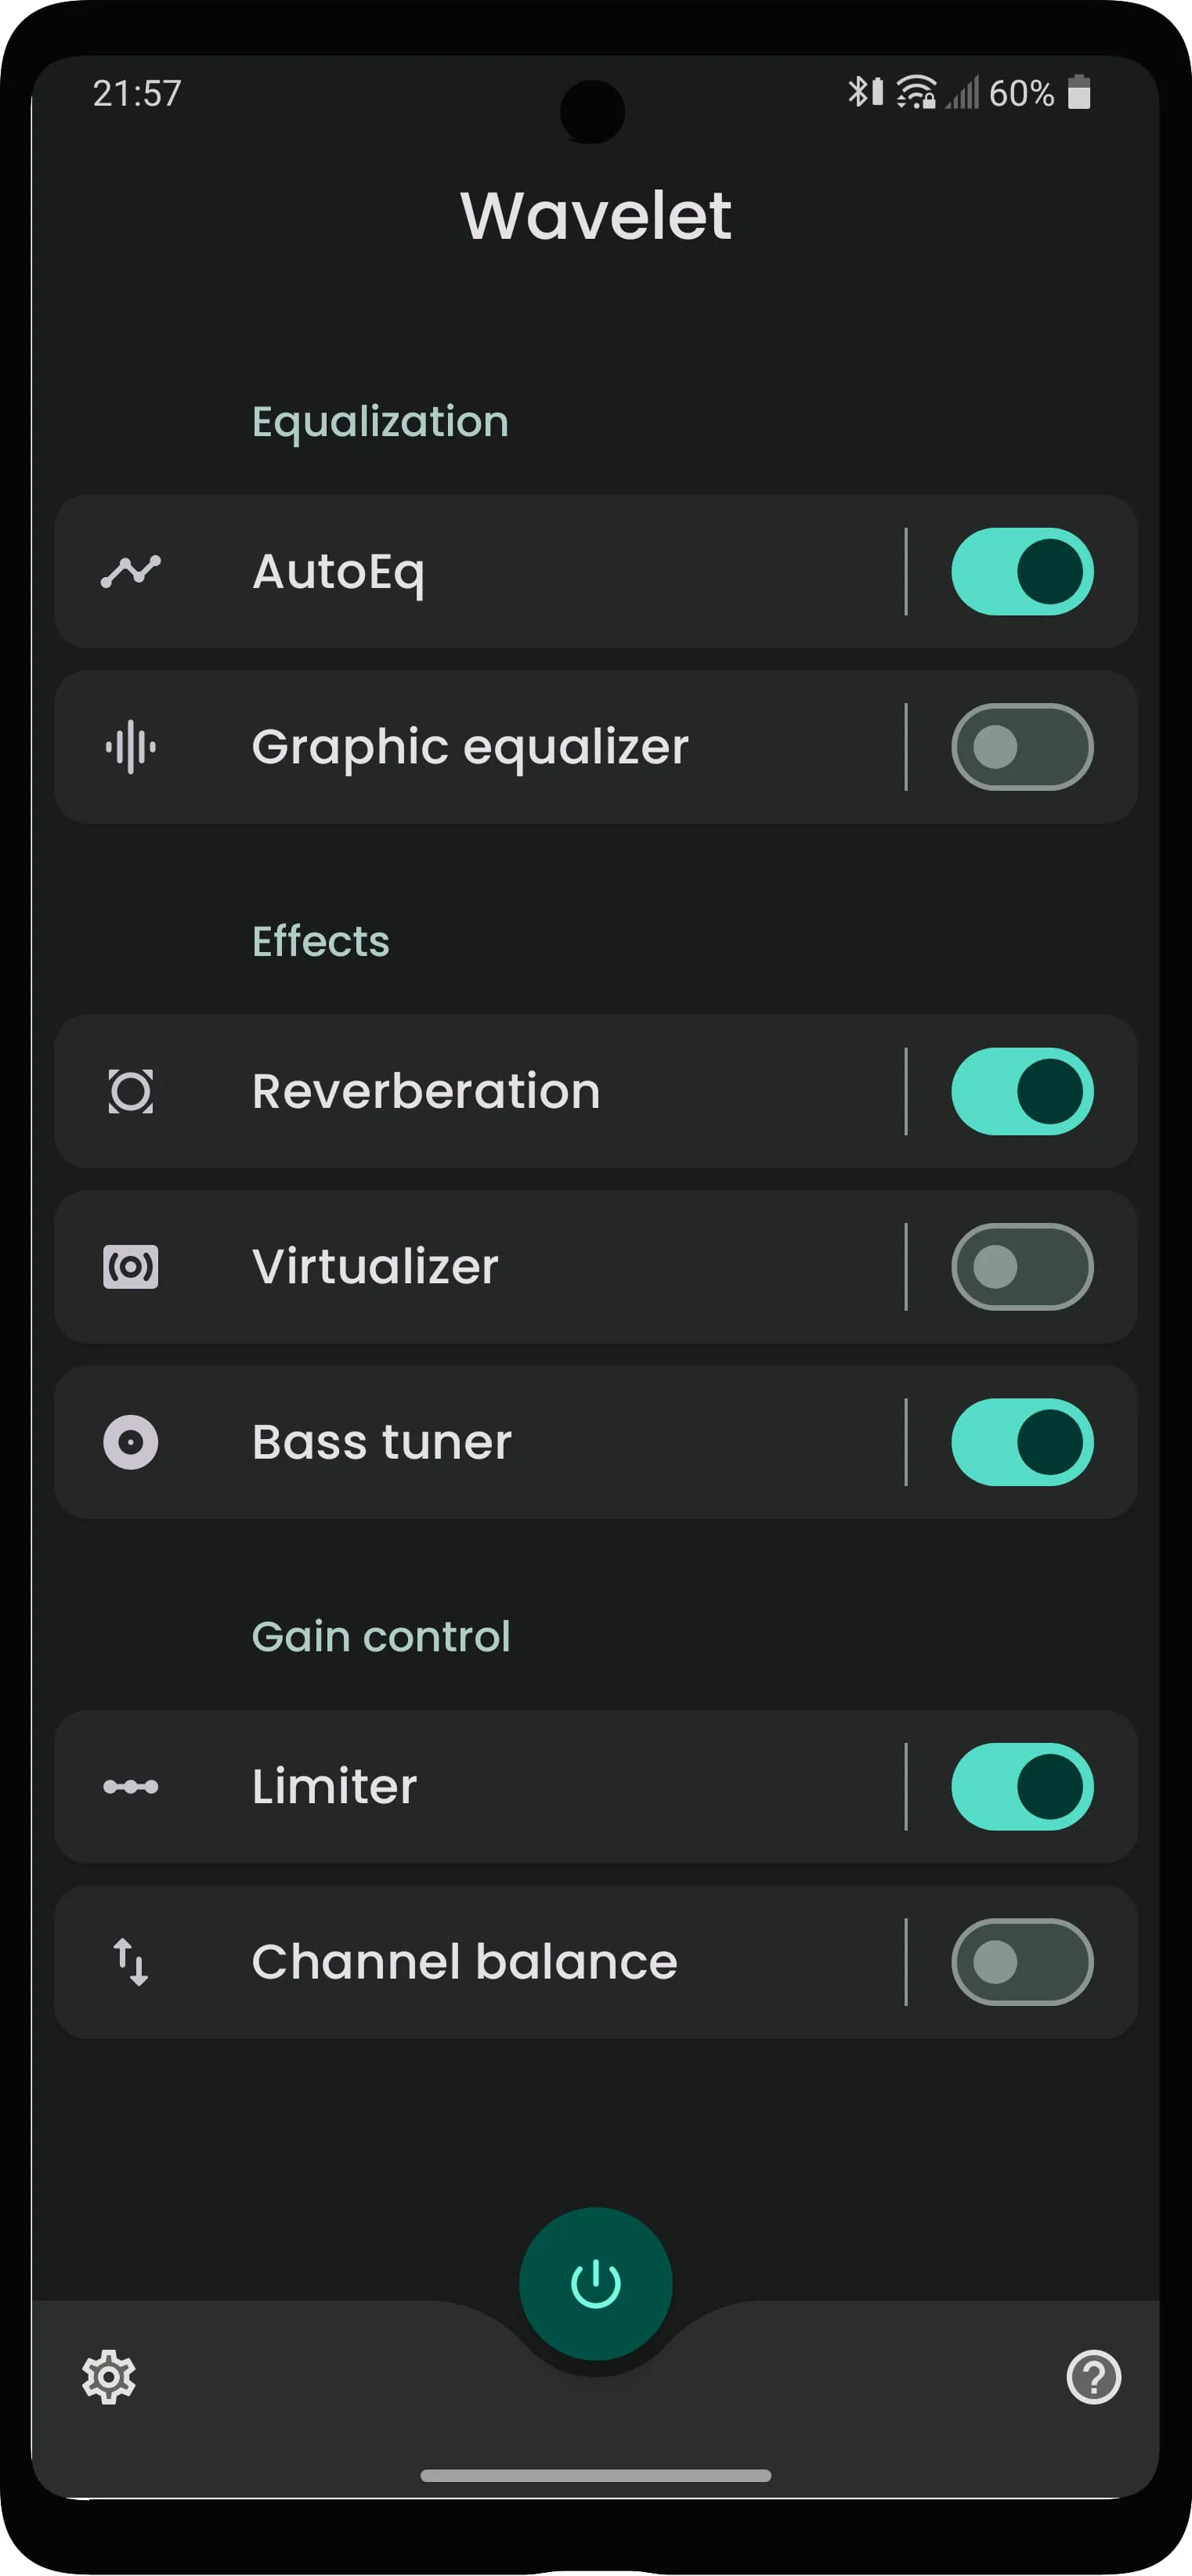Turn off the Reverberation toggle
Screen dimensions: 1192x2576
1022,1091
